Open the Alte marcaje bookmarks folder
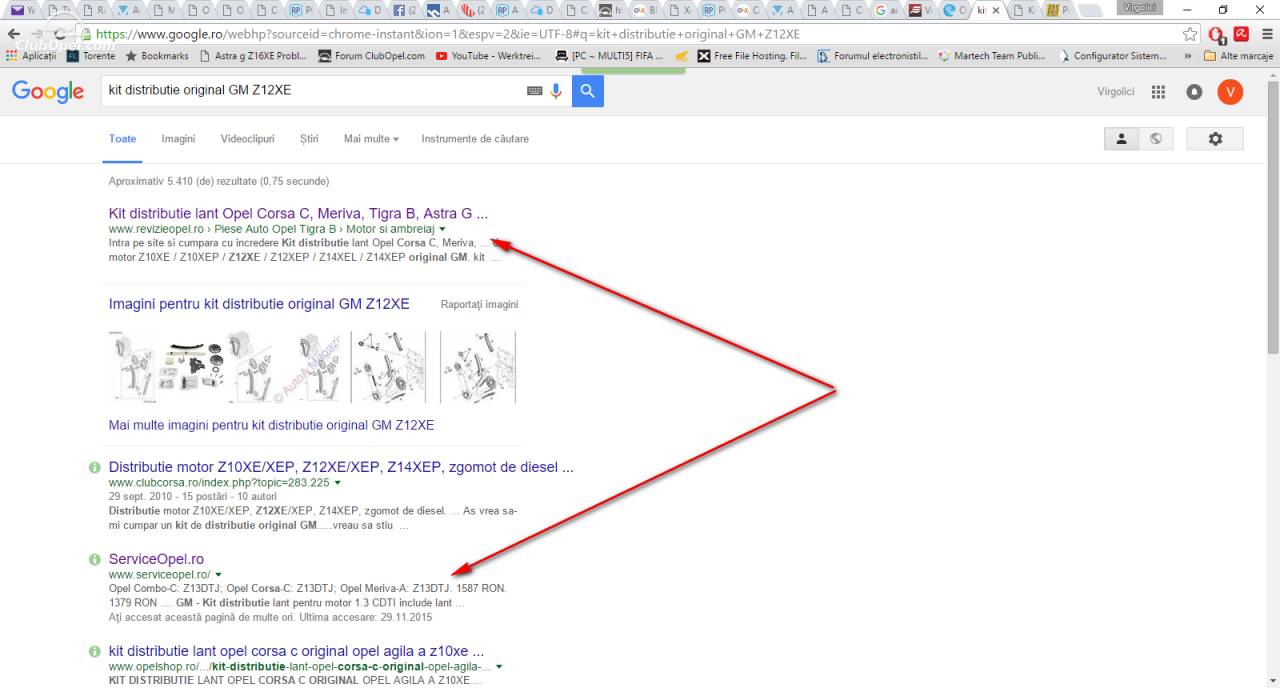 tap(1238, 56)
